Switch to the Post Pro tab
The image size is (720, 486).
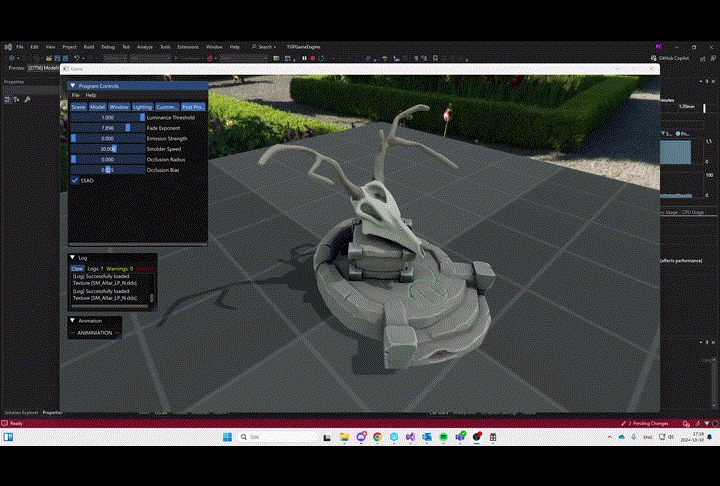point(192,107)
